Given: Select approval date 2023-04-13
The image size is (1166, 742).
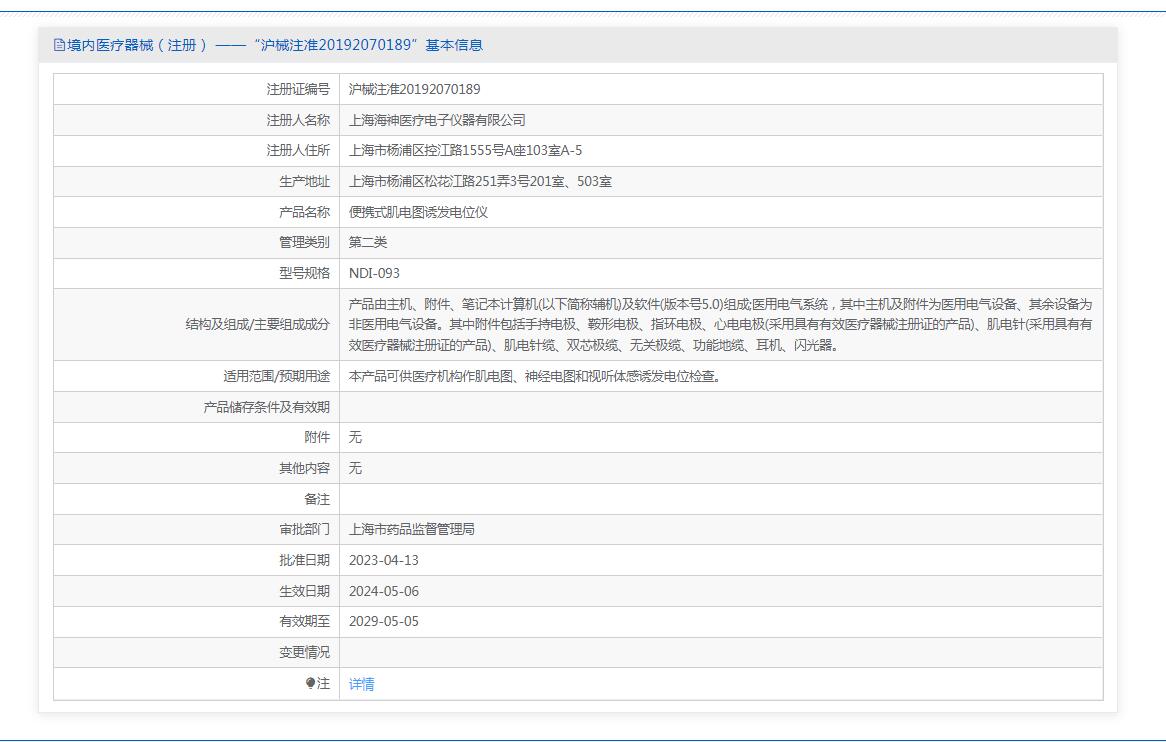Looking at the screenshot, I should 384,560.
